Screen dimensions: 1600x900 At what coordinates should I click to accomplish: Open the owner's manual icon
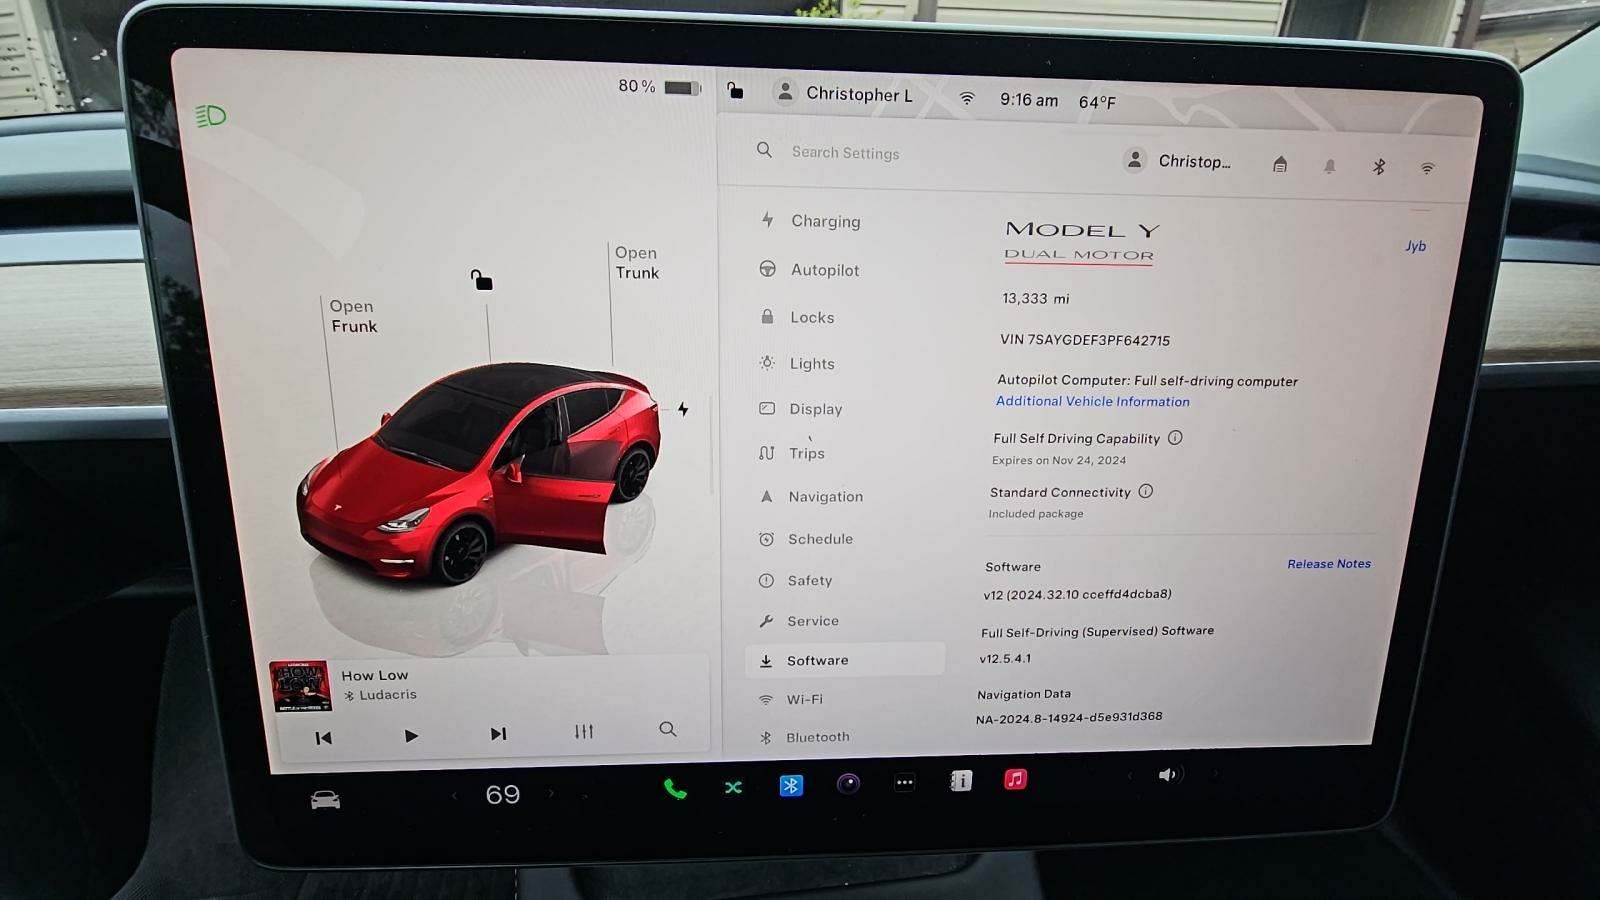[960, 781]
